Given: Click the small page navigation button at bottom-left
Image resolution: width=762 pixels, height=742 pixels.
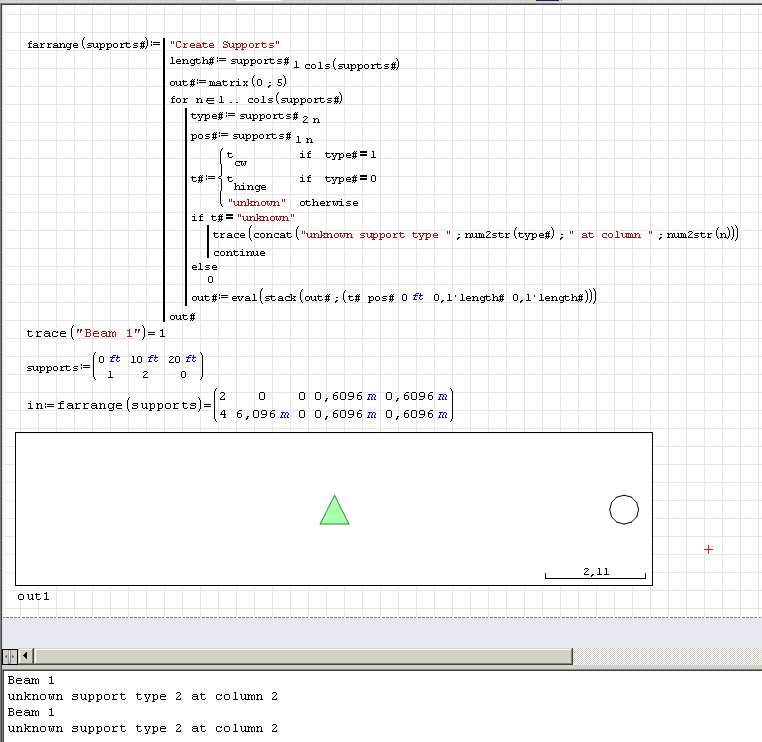Looking at the screenshot, I should tap(9, 656).
